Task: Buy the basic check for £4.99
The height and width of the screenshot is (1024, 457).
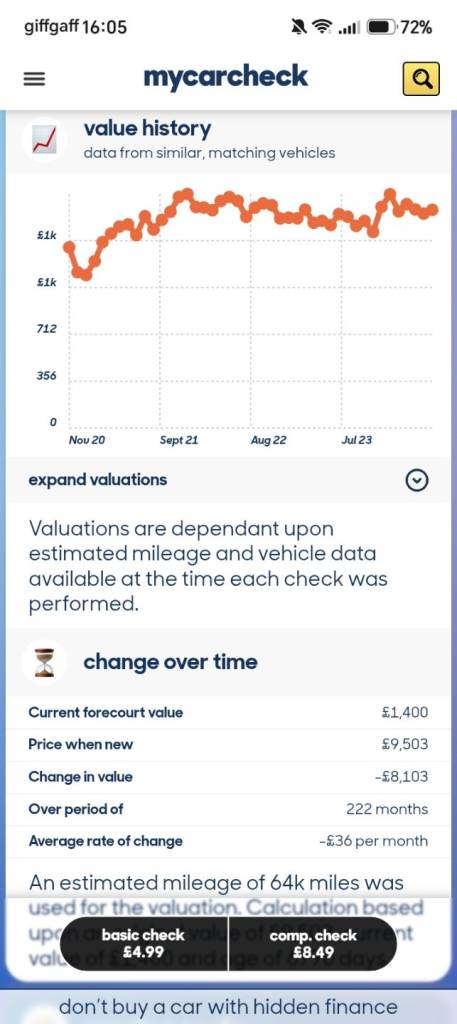Action: pos(144,943)
